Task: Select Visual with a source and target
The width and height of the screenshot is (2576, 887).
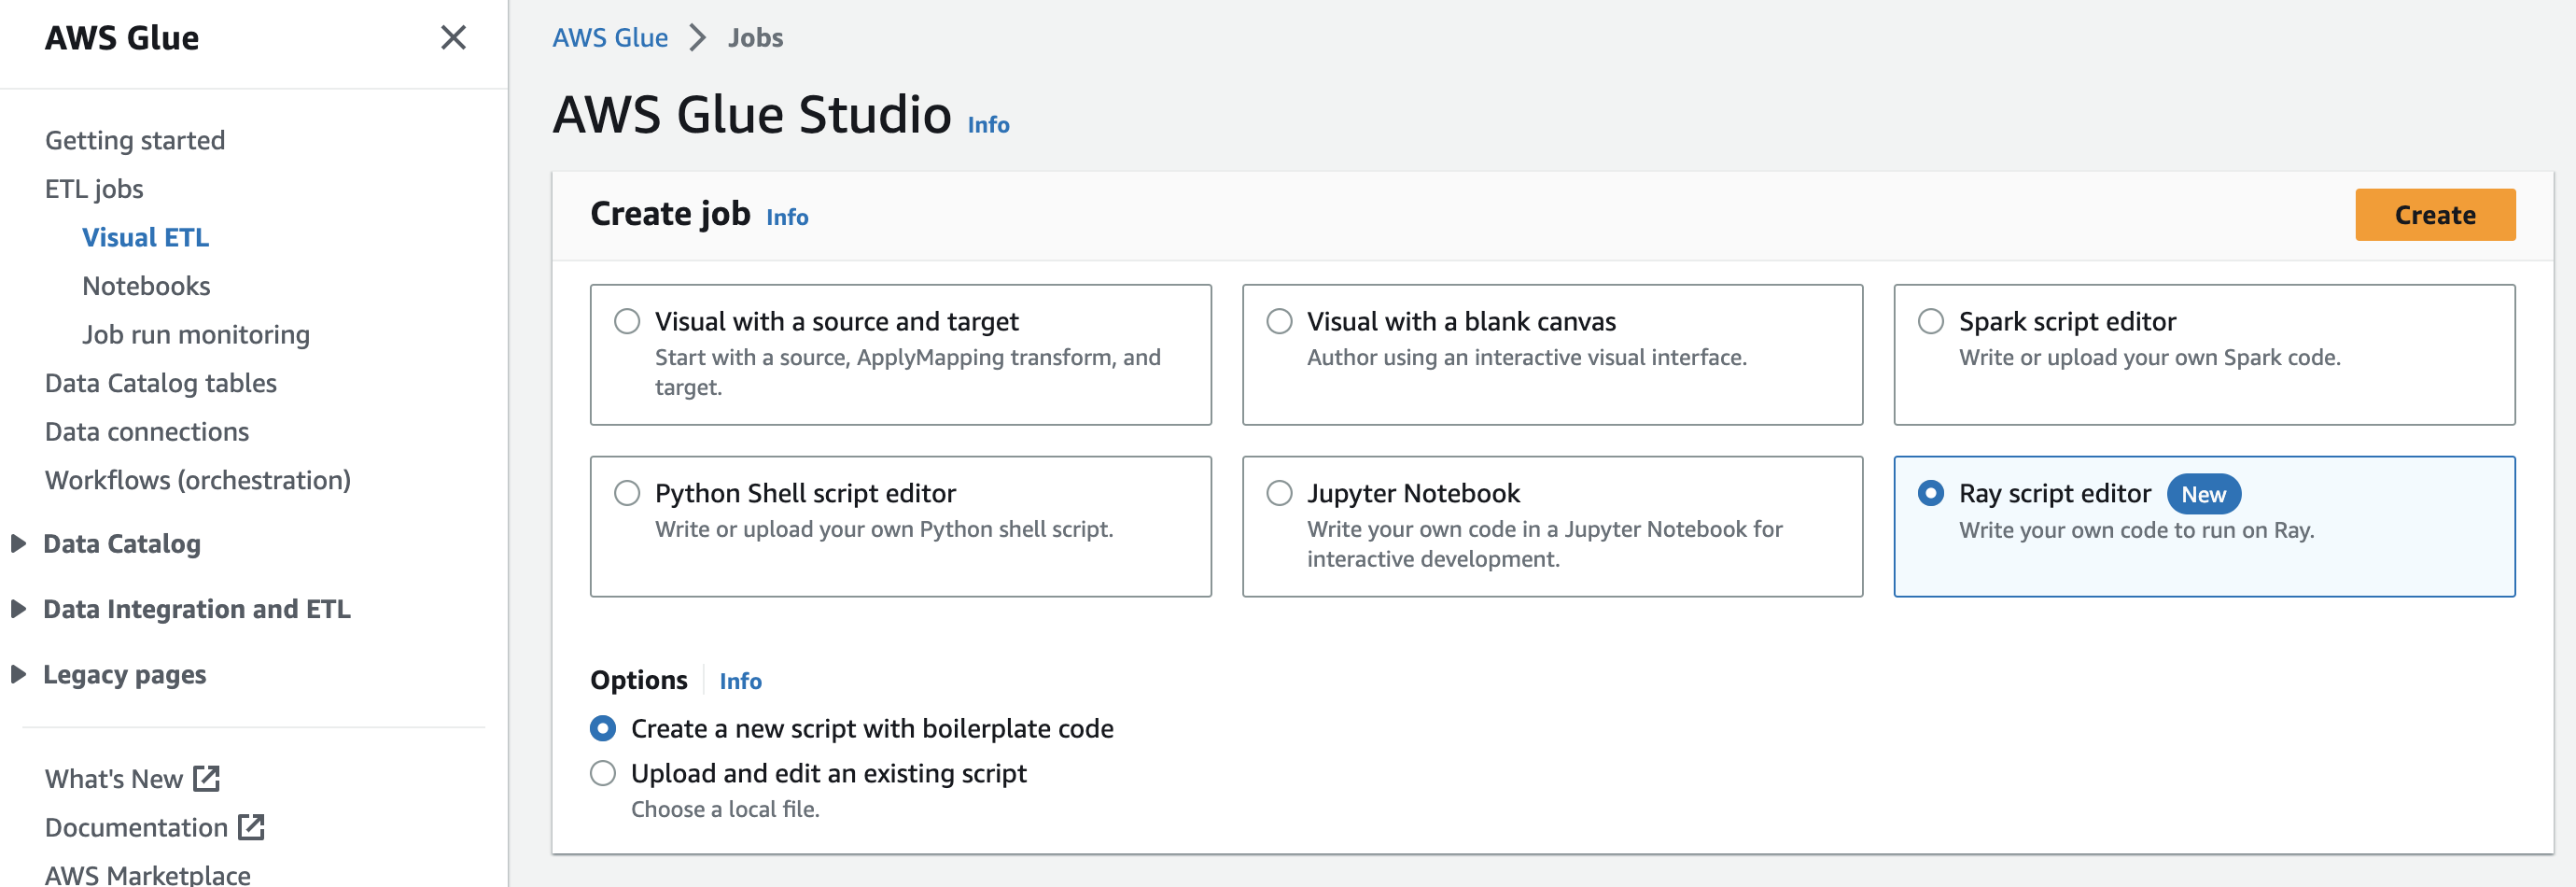Action: coord(628,321)
